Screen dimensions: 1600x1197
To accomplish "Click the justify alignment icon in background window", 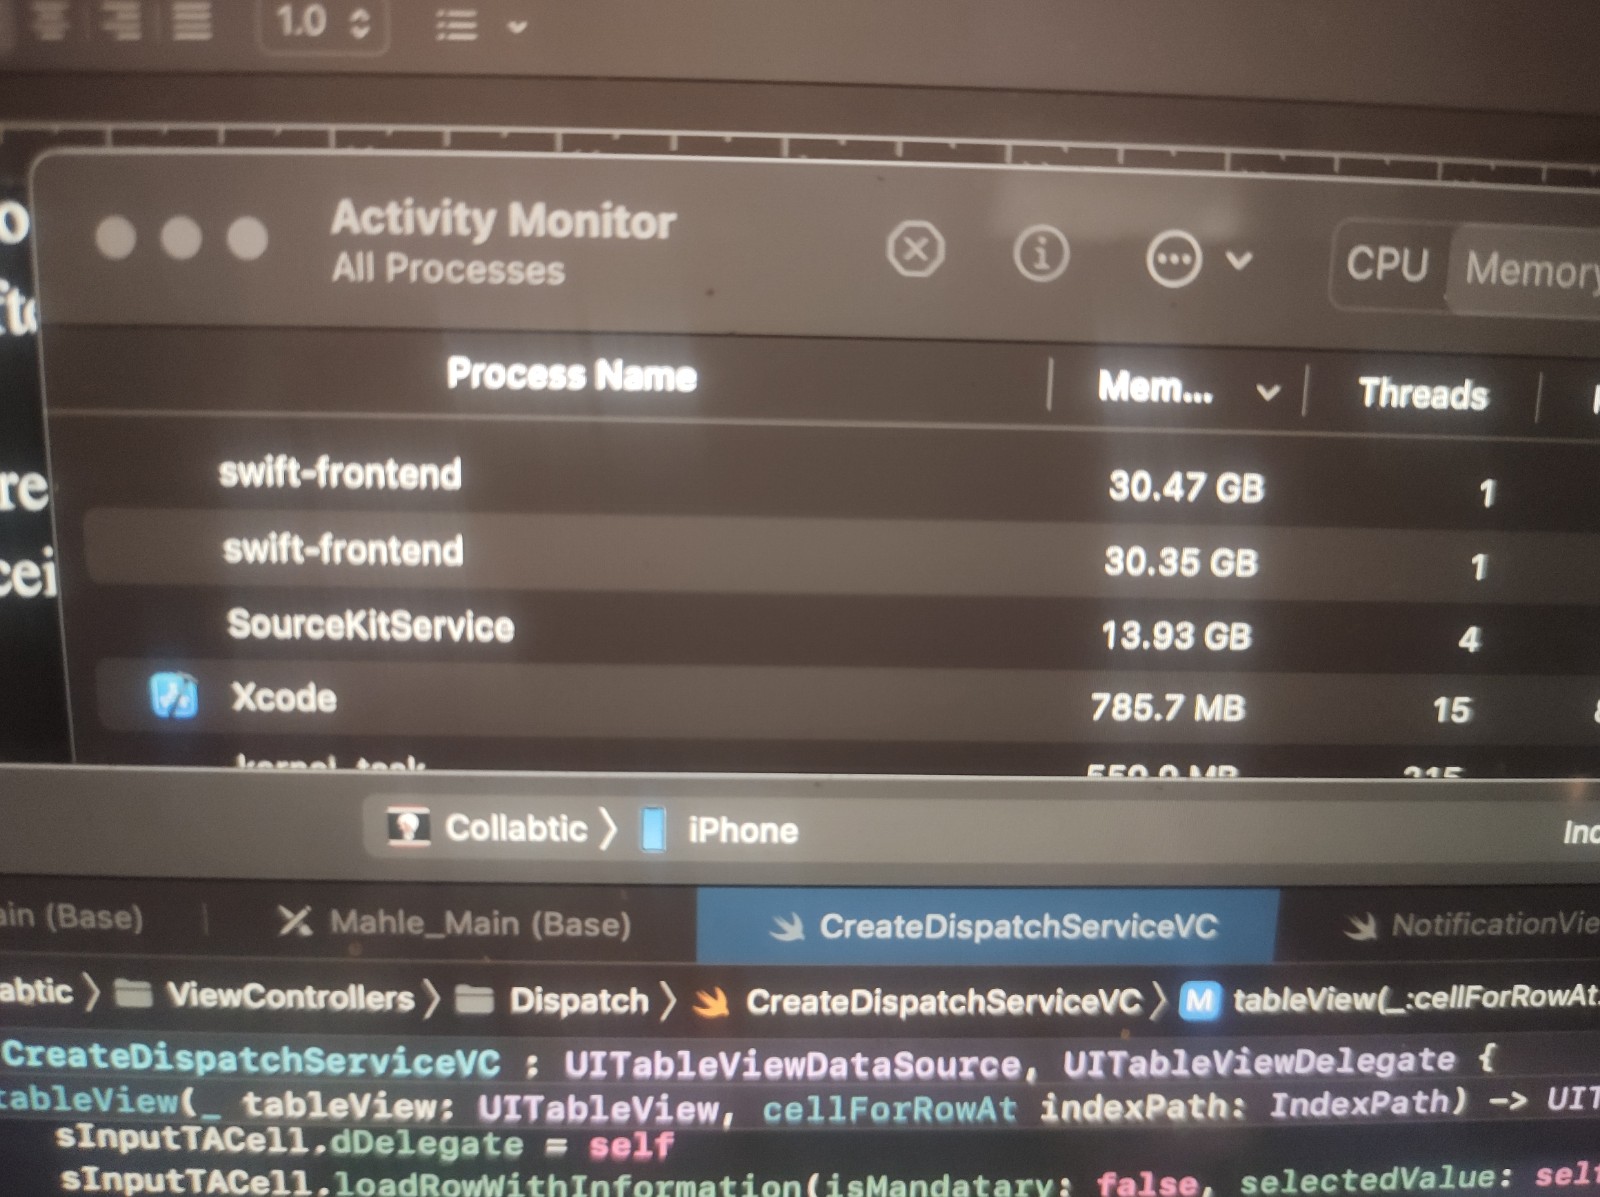I will point(190,20).
